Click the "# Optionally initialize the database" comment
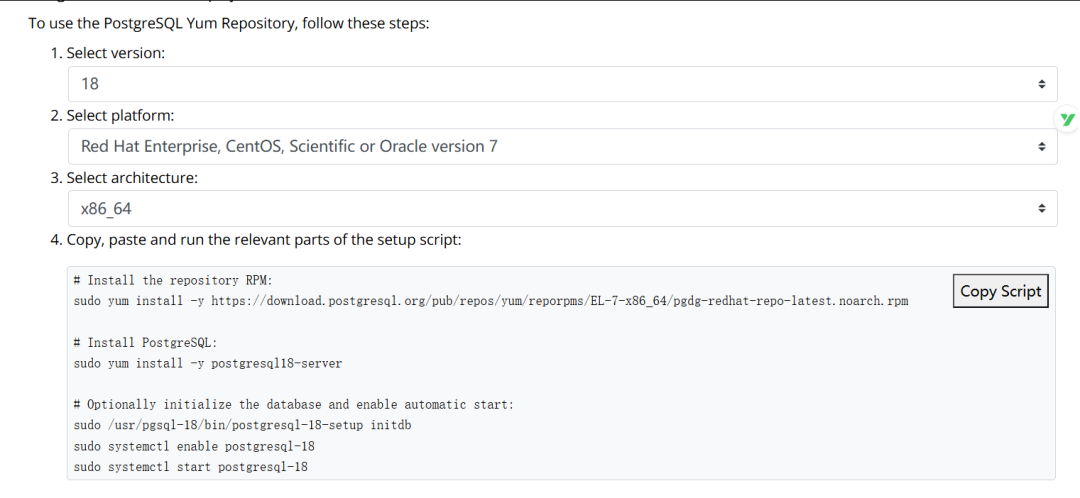This screenshot has height=498, width=1080. (293, 404)
